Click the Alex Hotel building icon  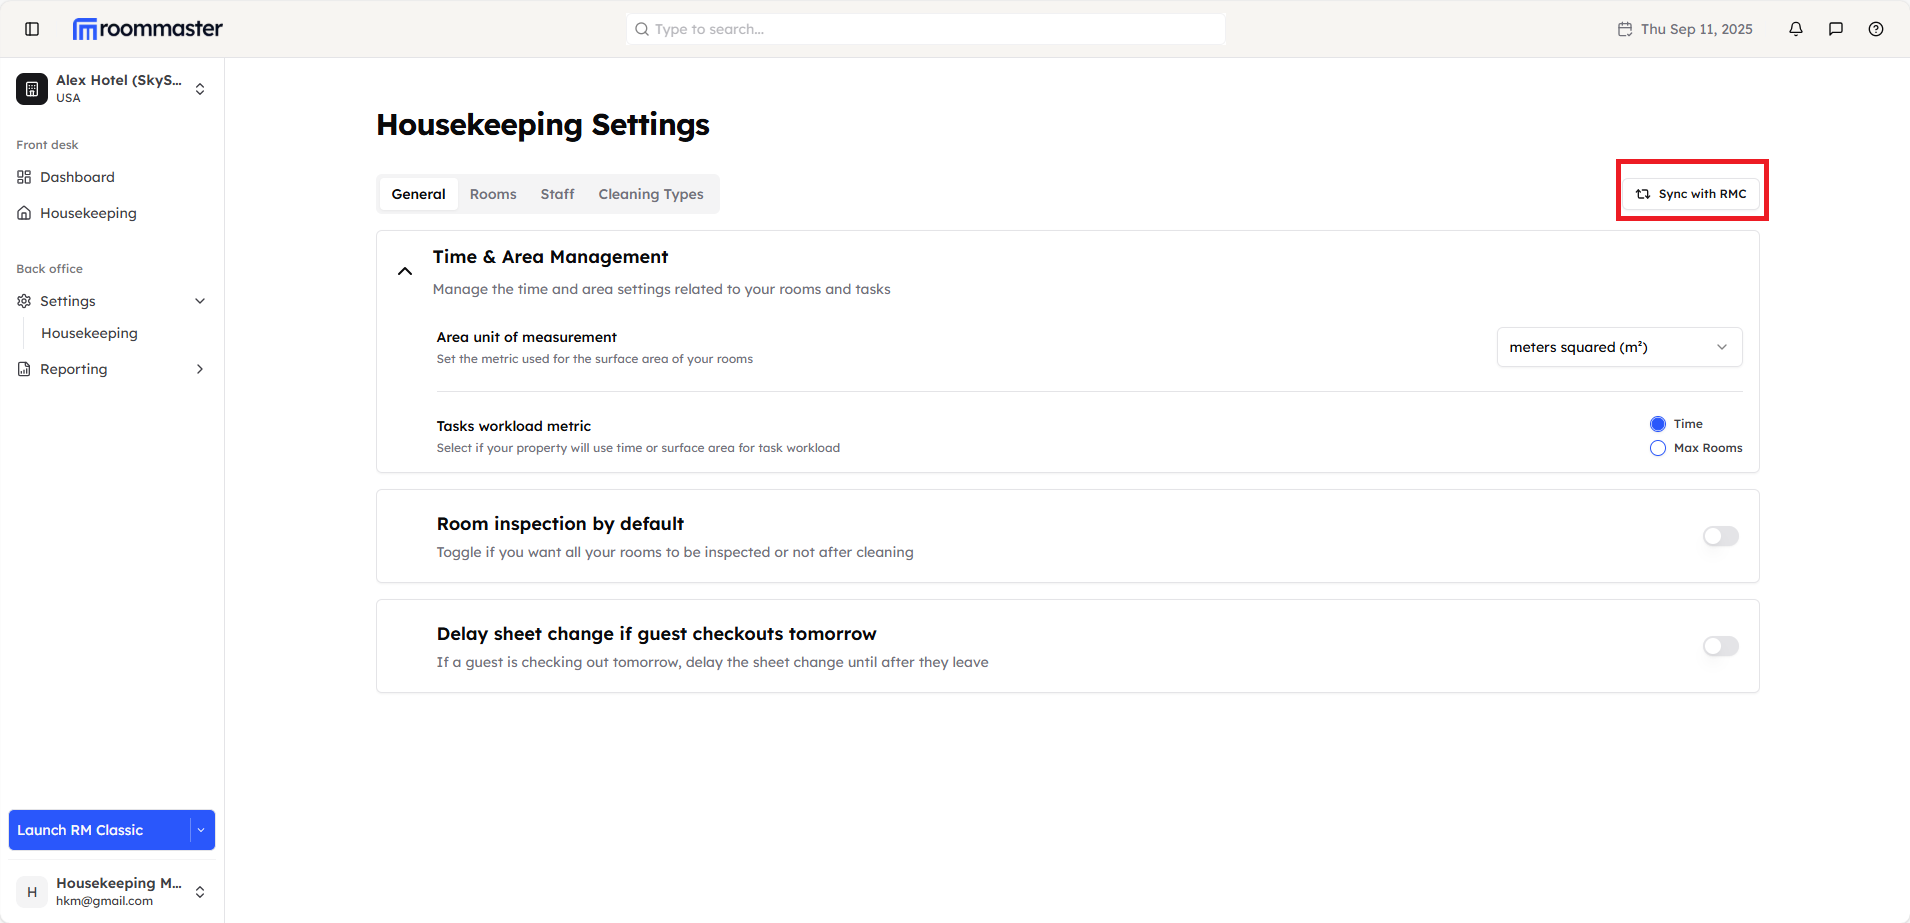pyautogui.click(x=32, y=89)
